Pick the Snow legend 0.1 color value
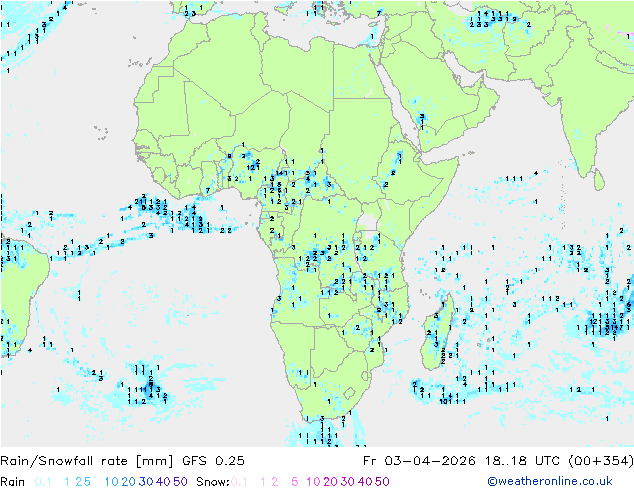 (x=239, y=482)
